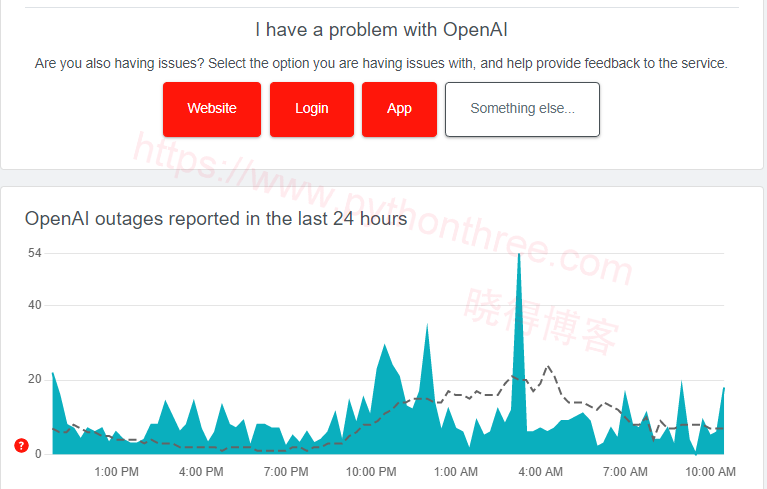Click the 20 value on the y-axis
This screenshot has height=489, width=767.
click(x=35, y=379)
